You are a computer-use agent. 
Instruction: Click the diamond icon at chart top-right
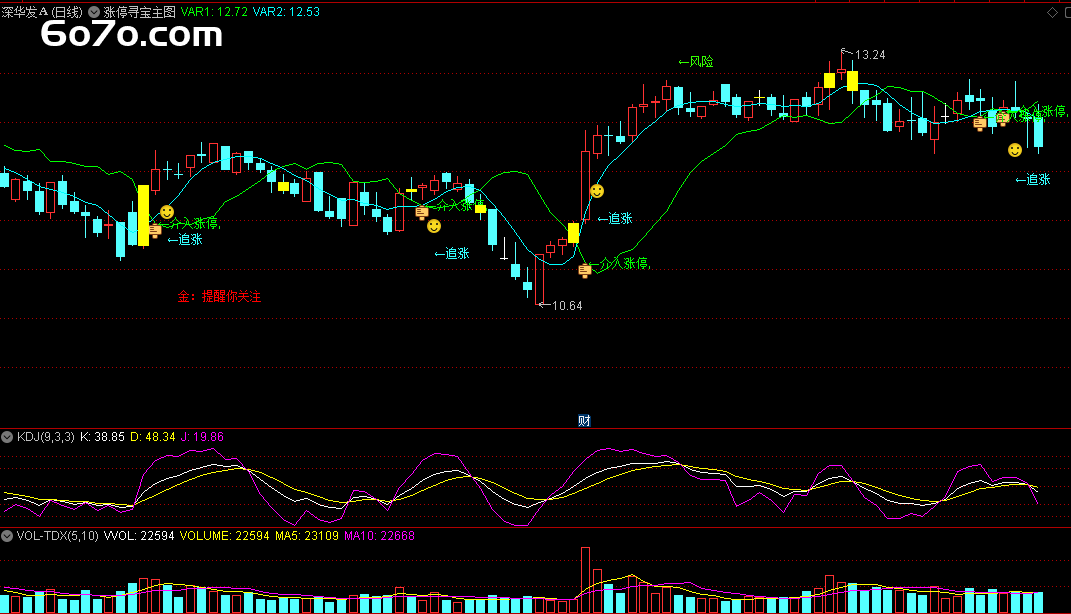(x=1053, y=12)
